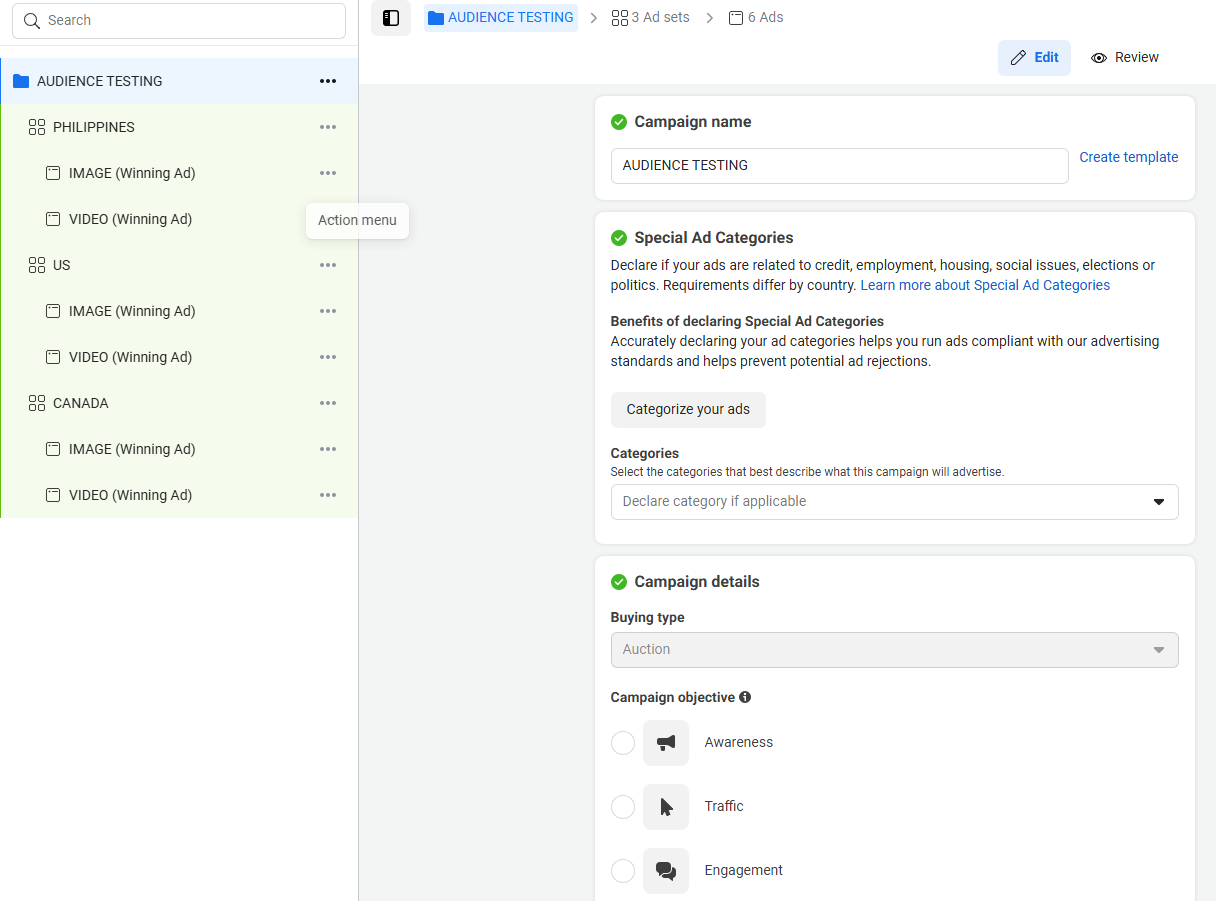The height and width of the screenshot is (901, 1216).
Task: Click the Campaign name text field
Action: [x=839, y=166]
